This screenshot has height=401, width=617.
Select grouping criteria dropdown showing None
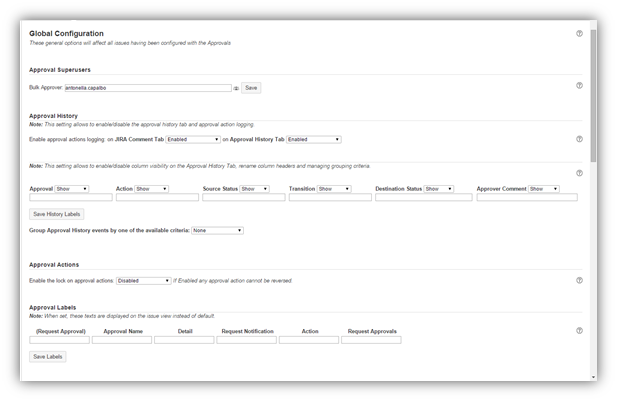[x=217, y=230]
